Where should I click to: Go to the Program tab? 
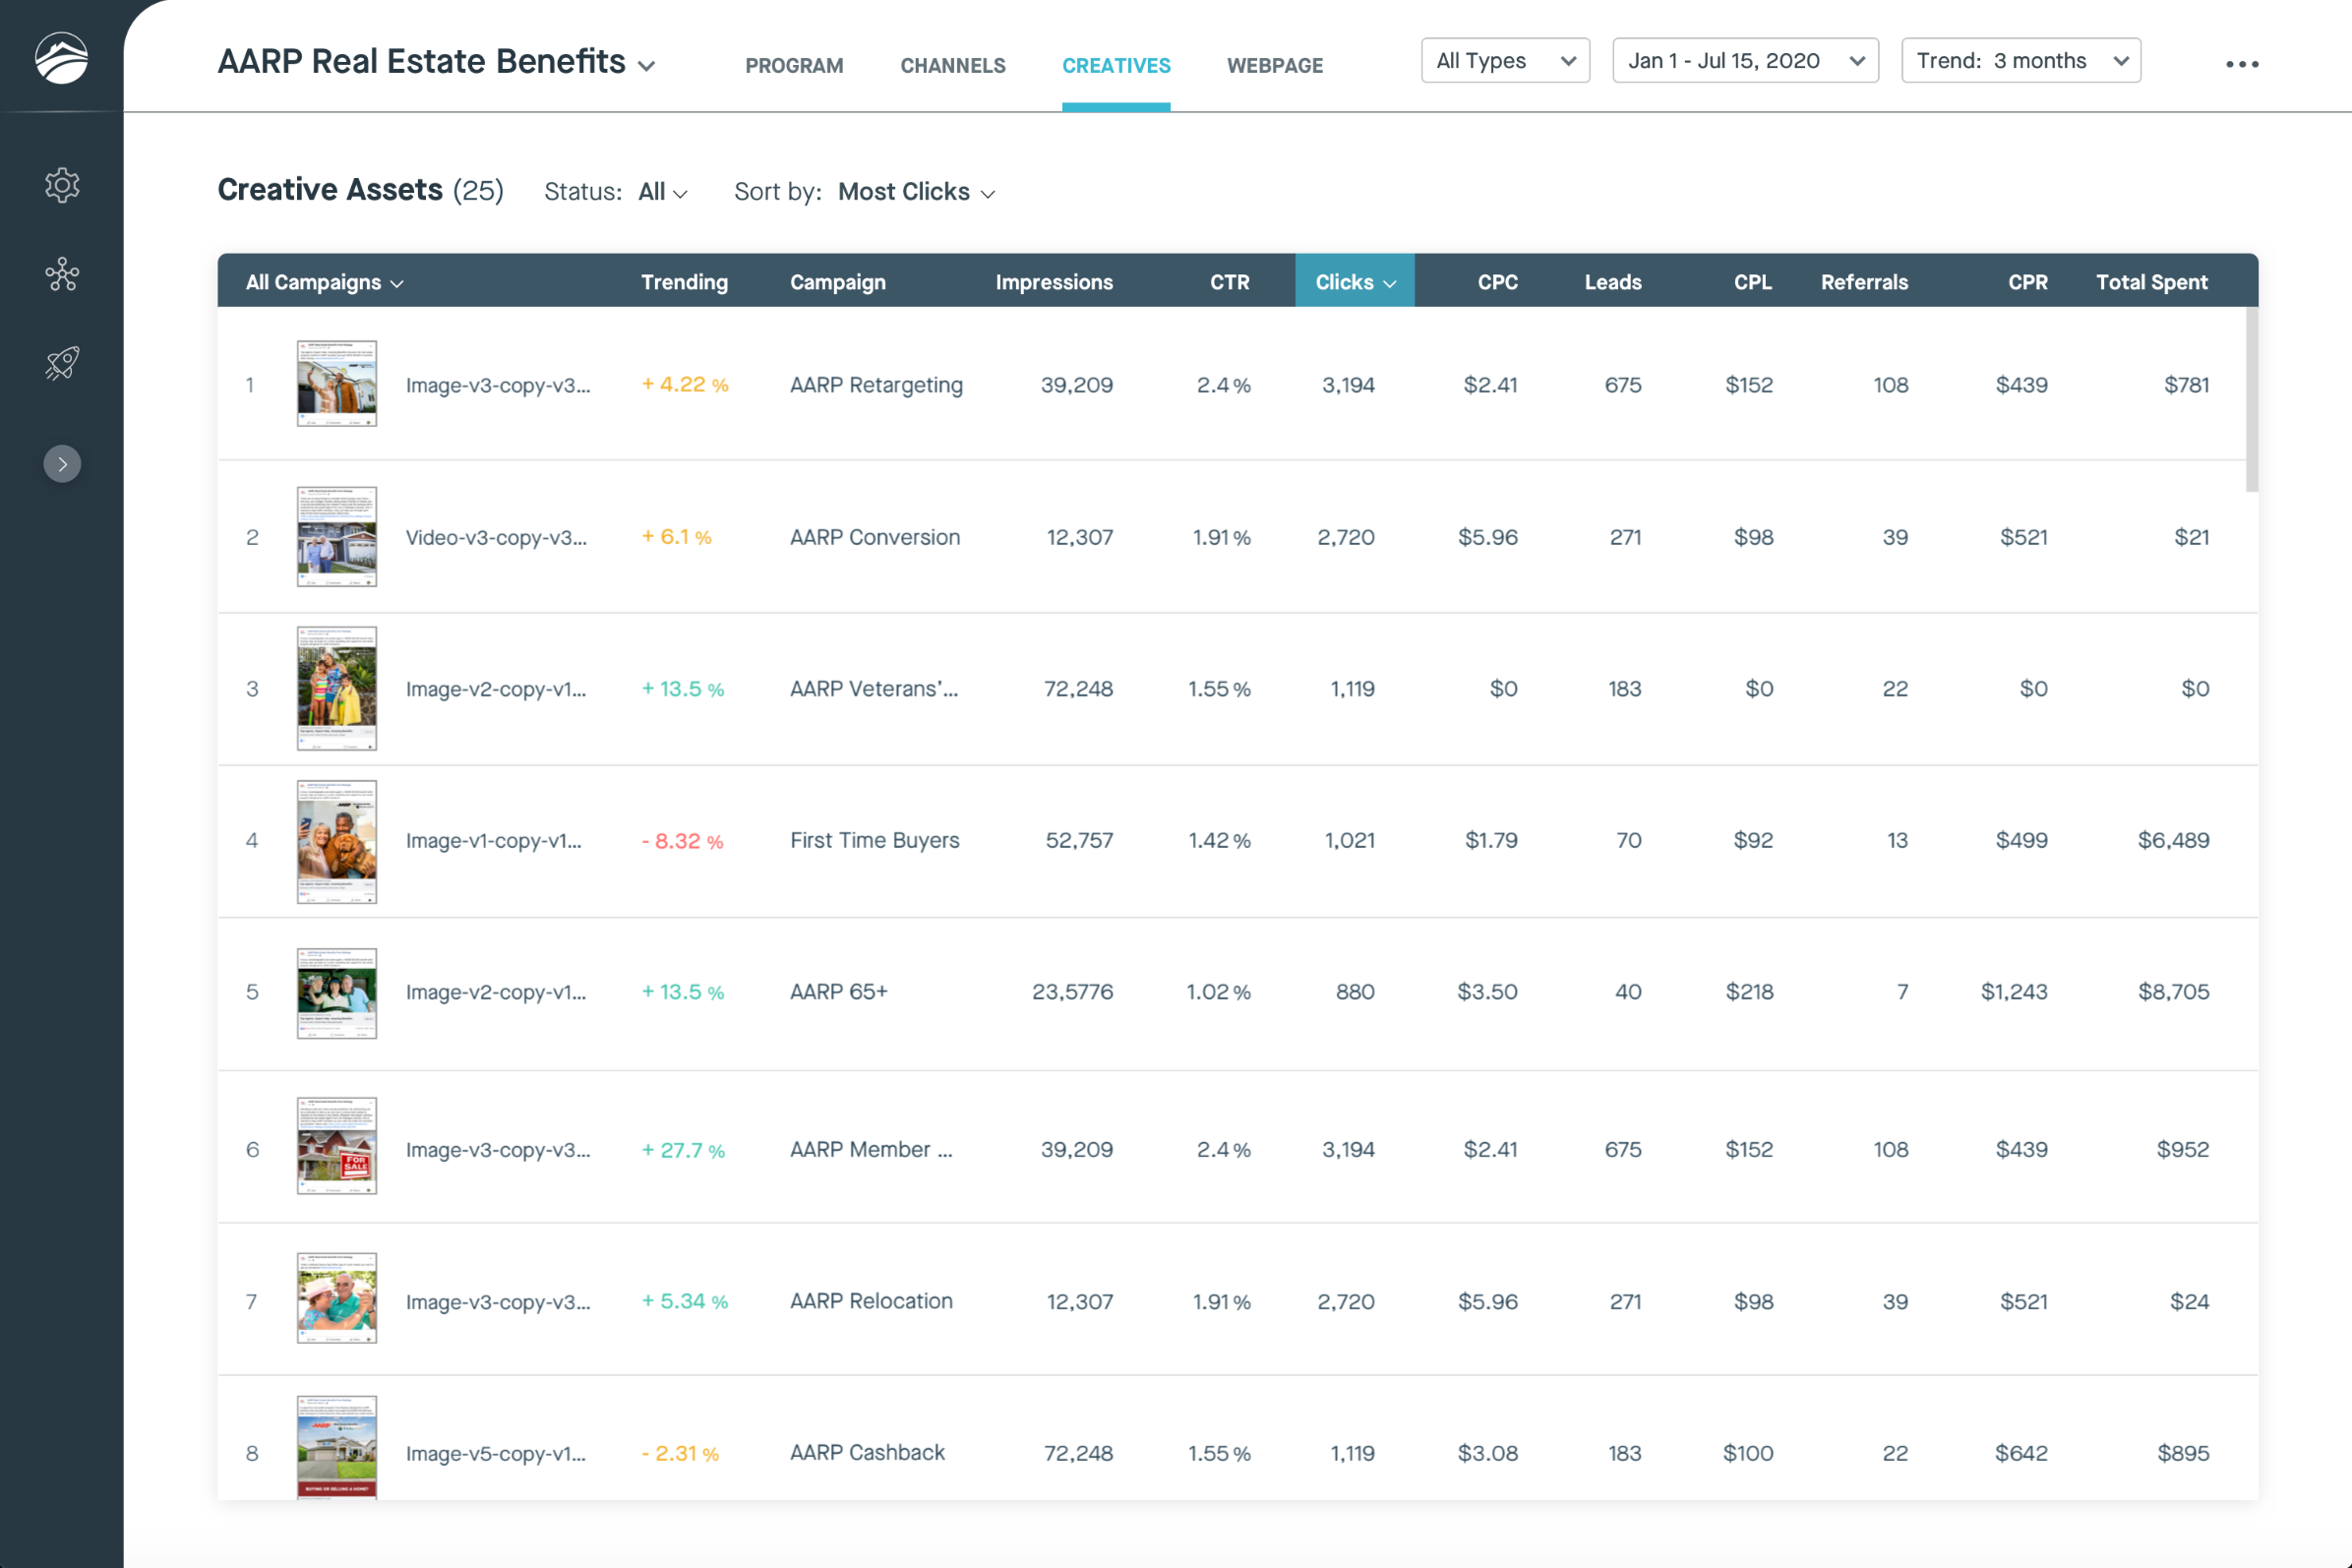[x=794, y=66]
